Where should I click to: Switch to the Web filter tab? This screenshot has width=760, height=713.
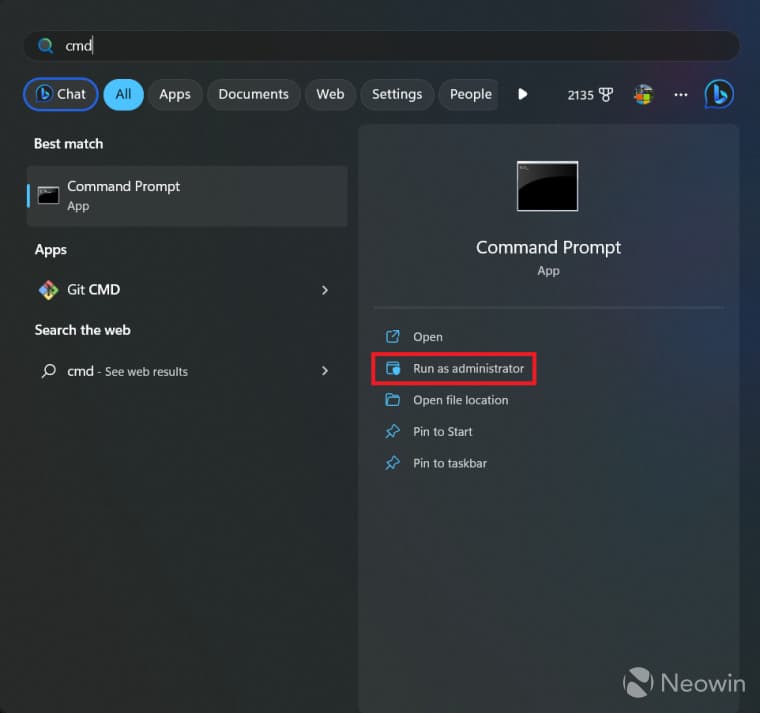click(x=330, y=94)
